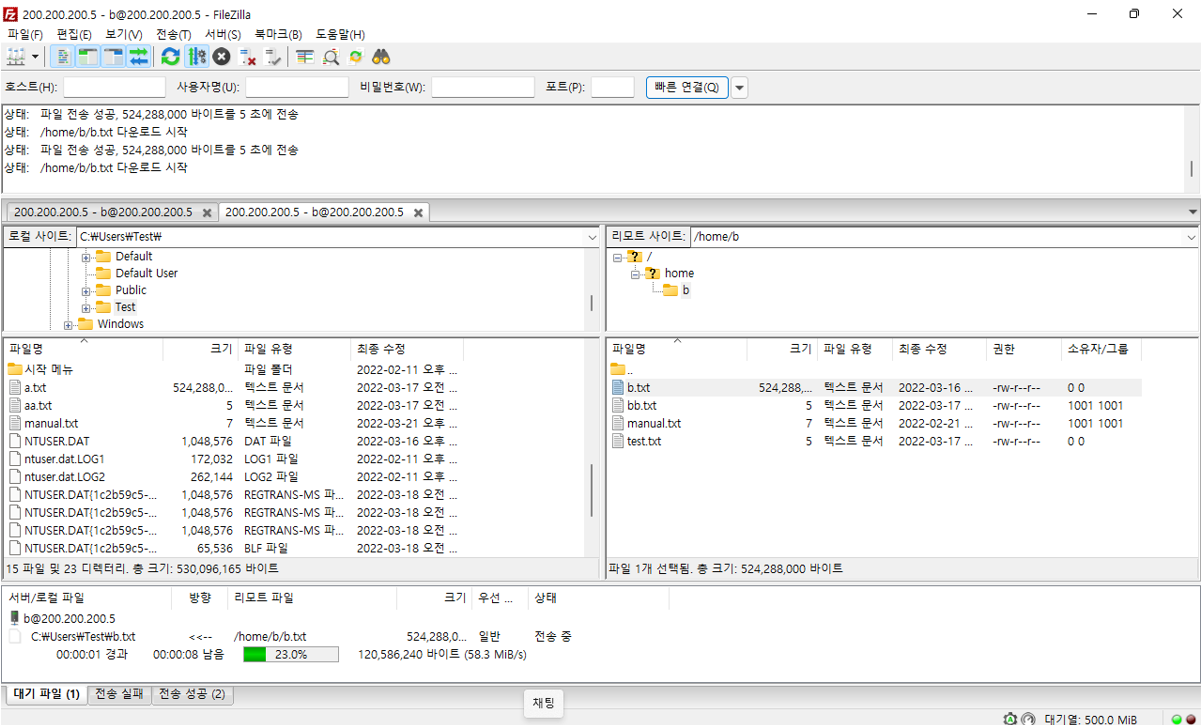Toggle remote directory tree display
Viewport: 1202px width, 725px height.
[113, 57]
